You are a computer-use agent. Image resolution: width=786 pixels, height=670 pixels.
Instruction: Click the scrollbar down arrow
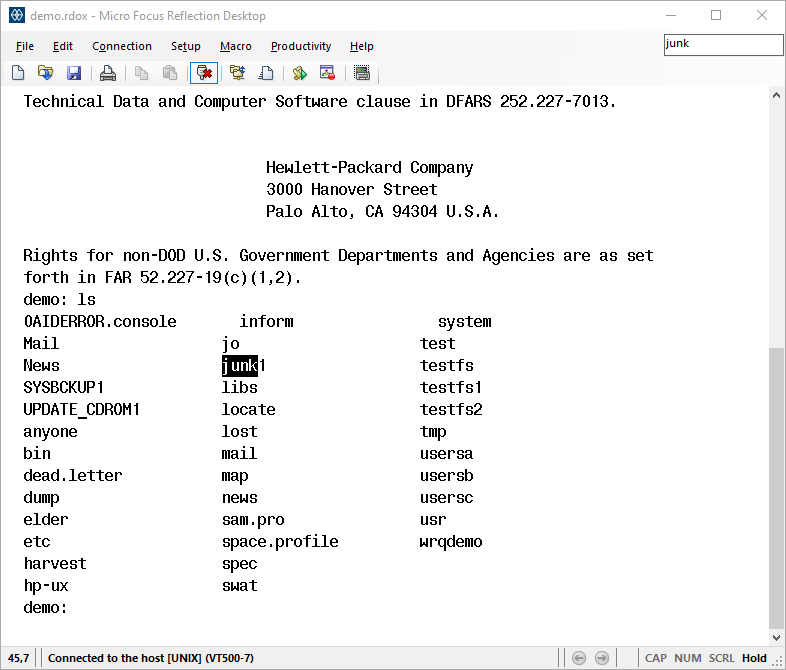776,638
